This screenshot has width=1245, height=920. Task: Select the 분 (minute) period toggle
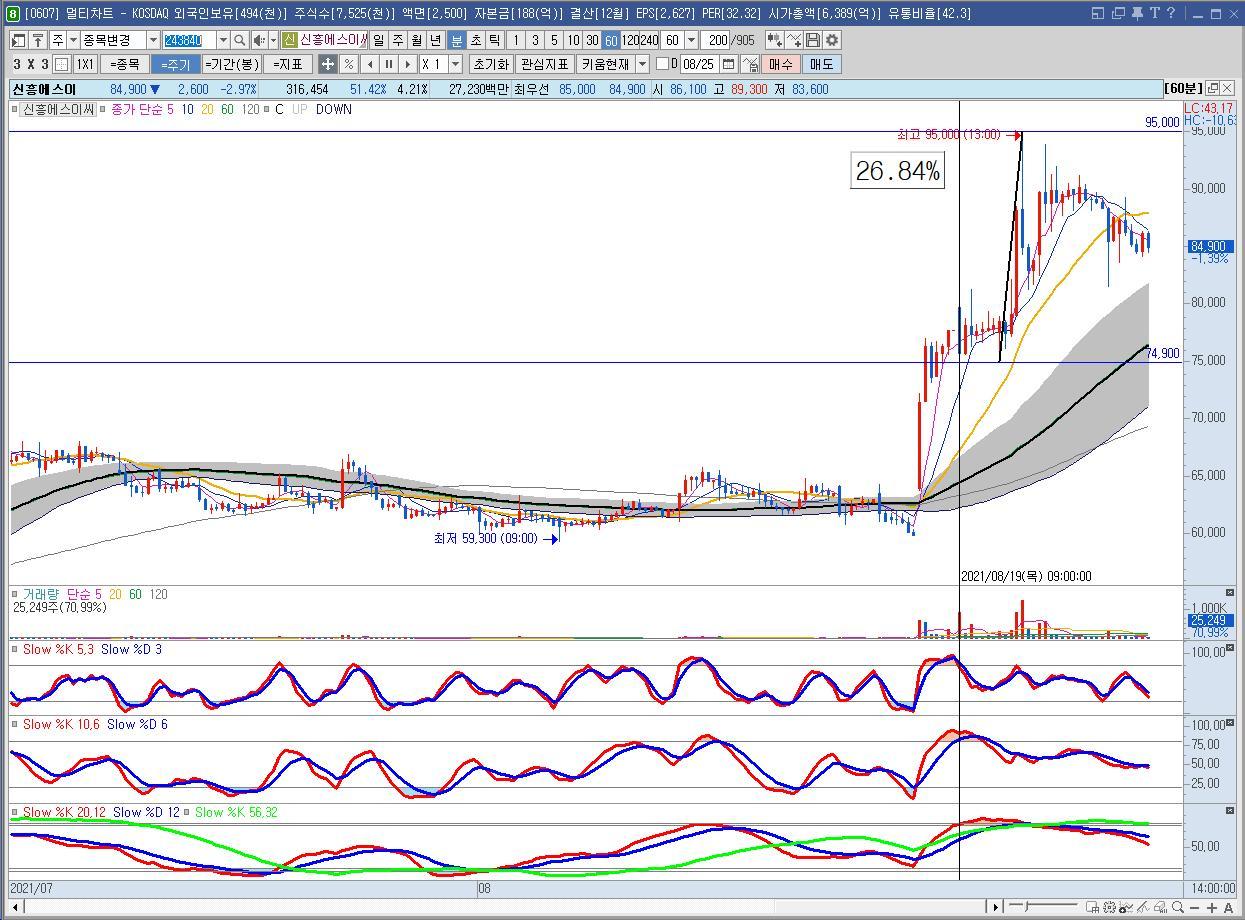(x=456, y=40)
